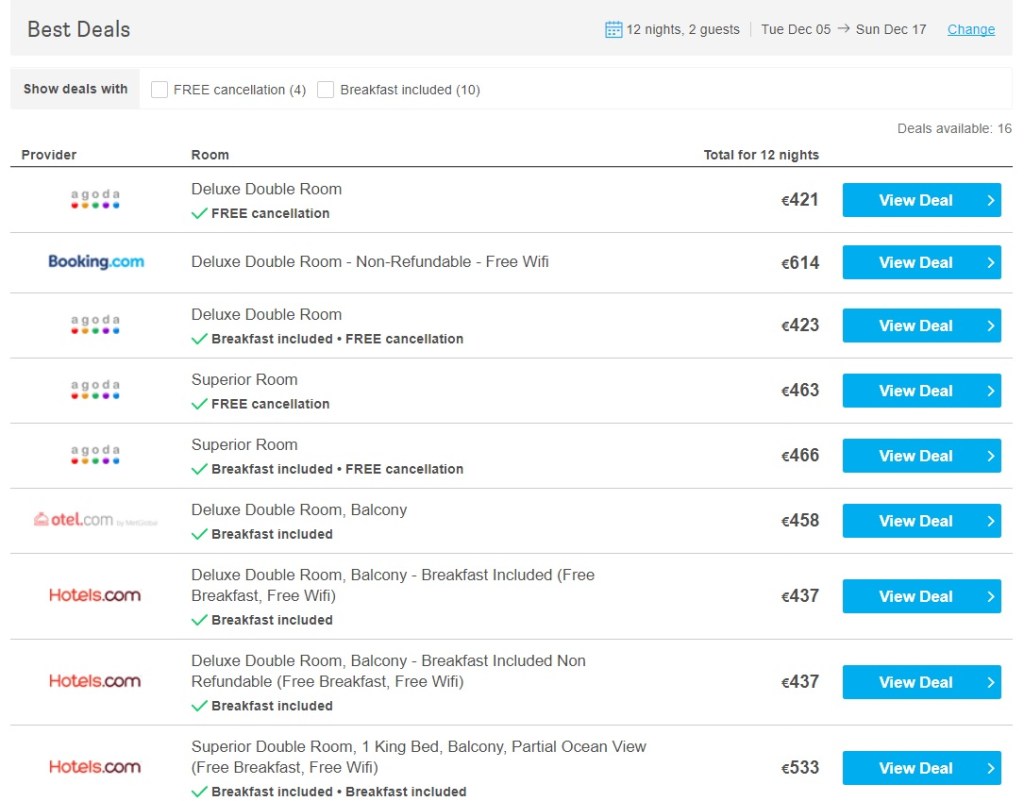
Task: Click the agoda logo for the €423 deal
Action: click(x=95, y=324)
